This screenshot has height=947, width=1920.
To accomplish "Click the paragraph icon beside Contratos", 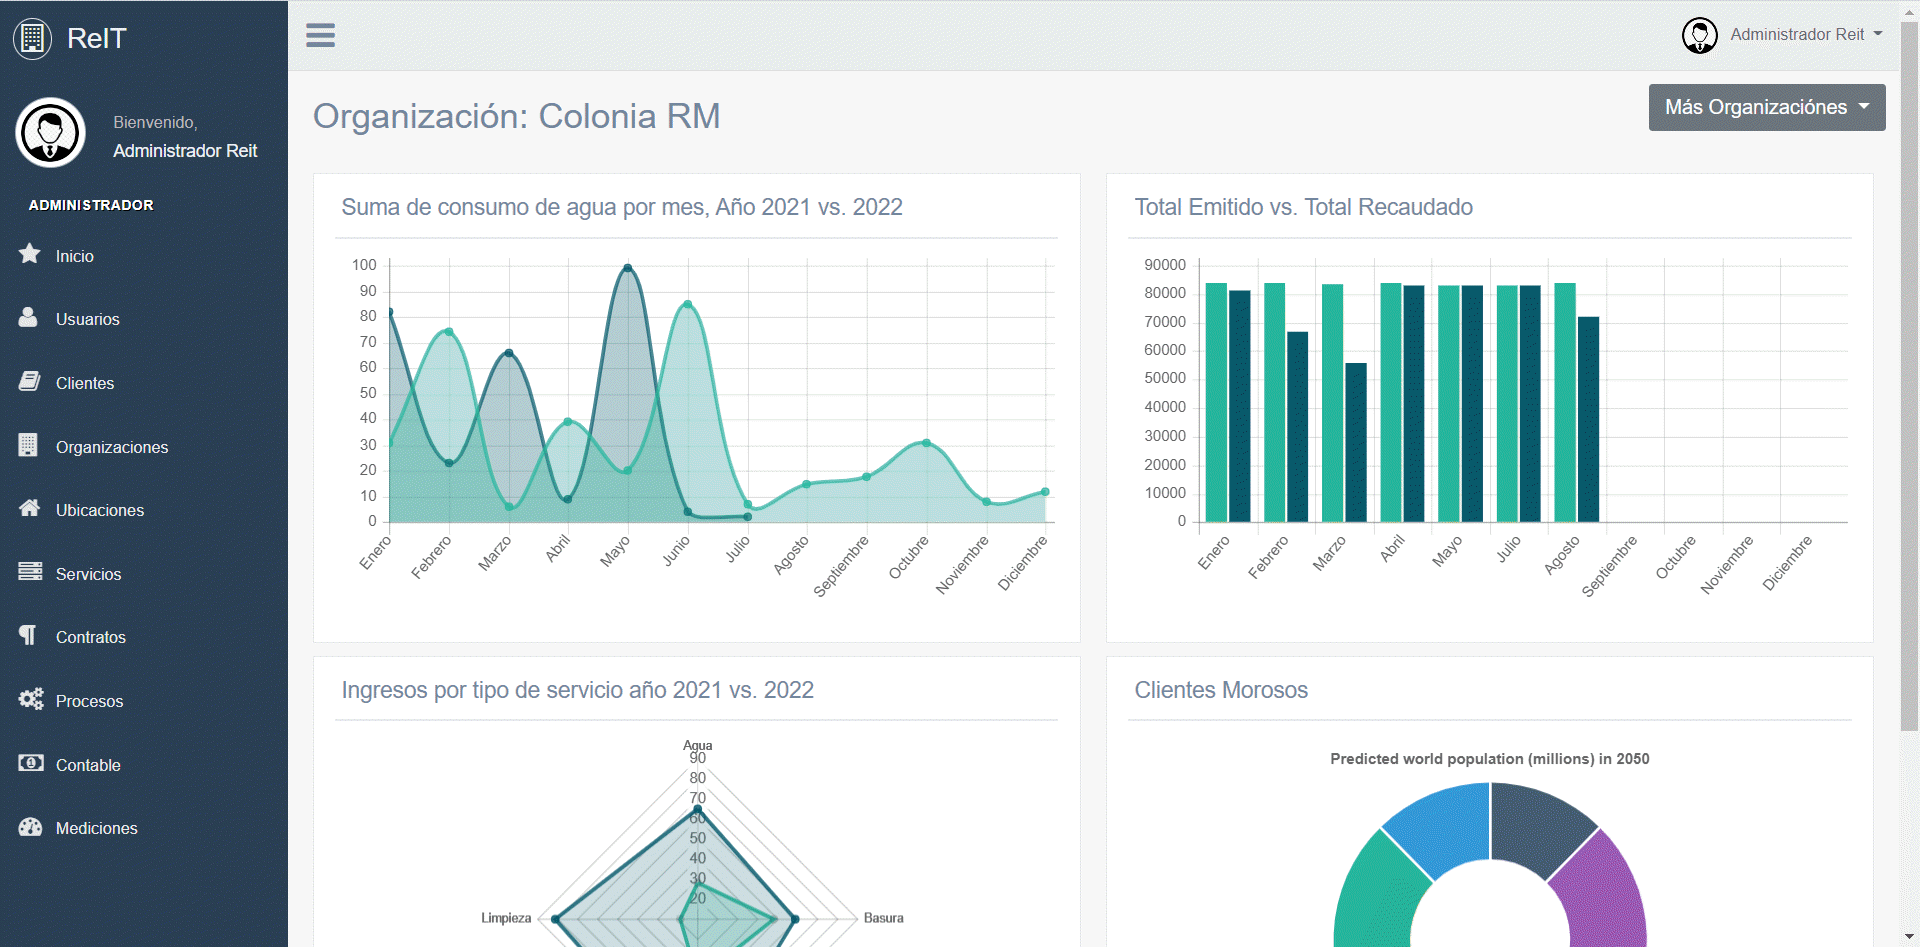I will [x=28, y=636].
